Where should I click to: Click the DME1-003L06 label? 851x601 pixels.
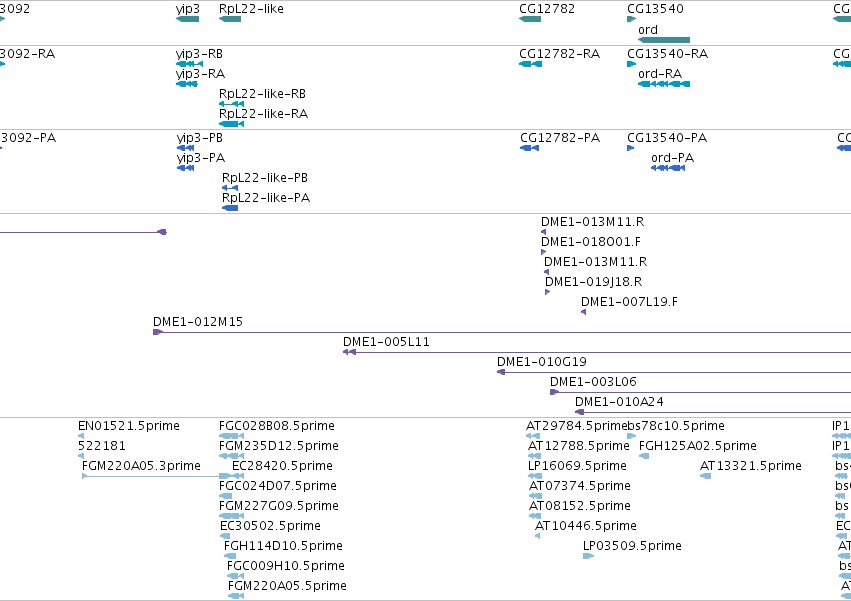(593, 382)
